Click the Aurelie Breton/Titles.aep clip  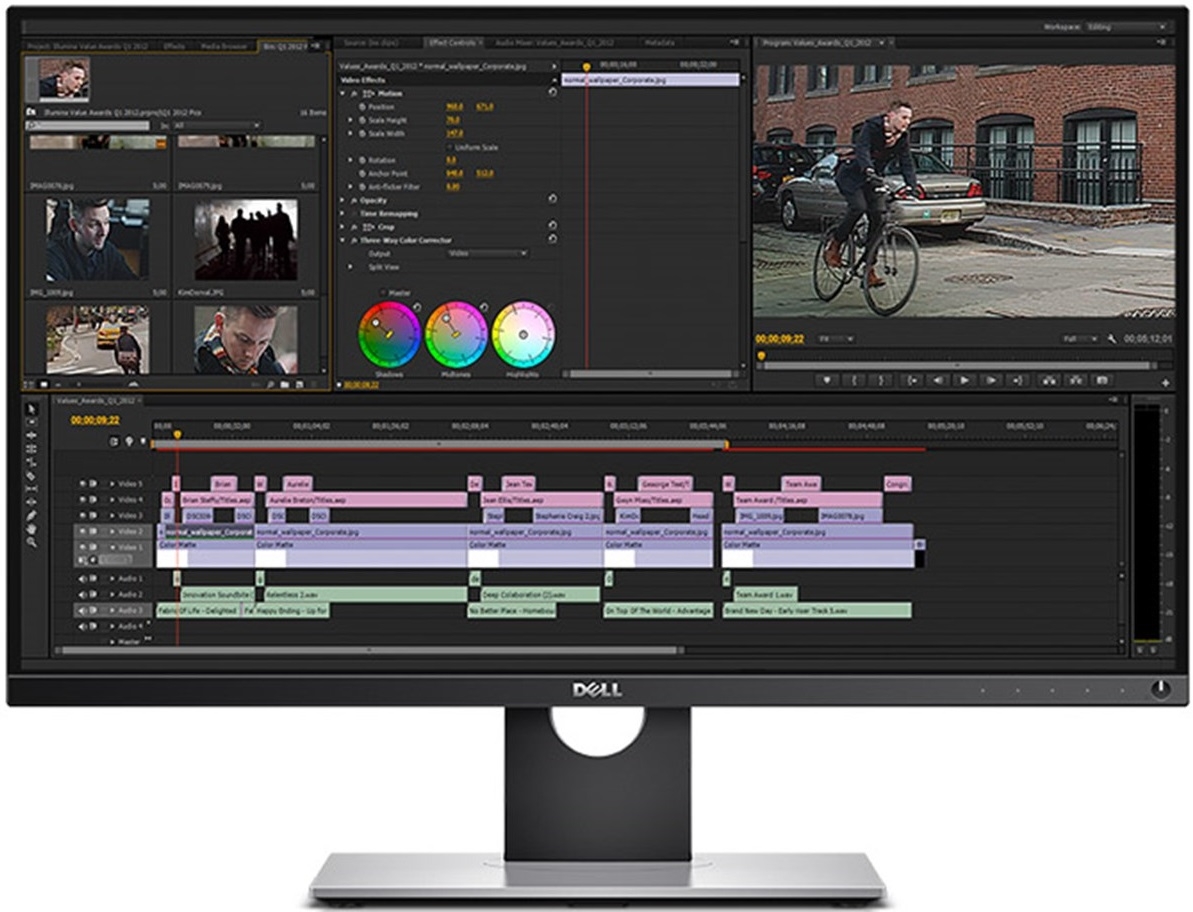[x=367, y=500]
